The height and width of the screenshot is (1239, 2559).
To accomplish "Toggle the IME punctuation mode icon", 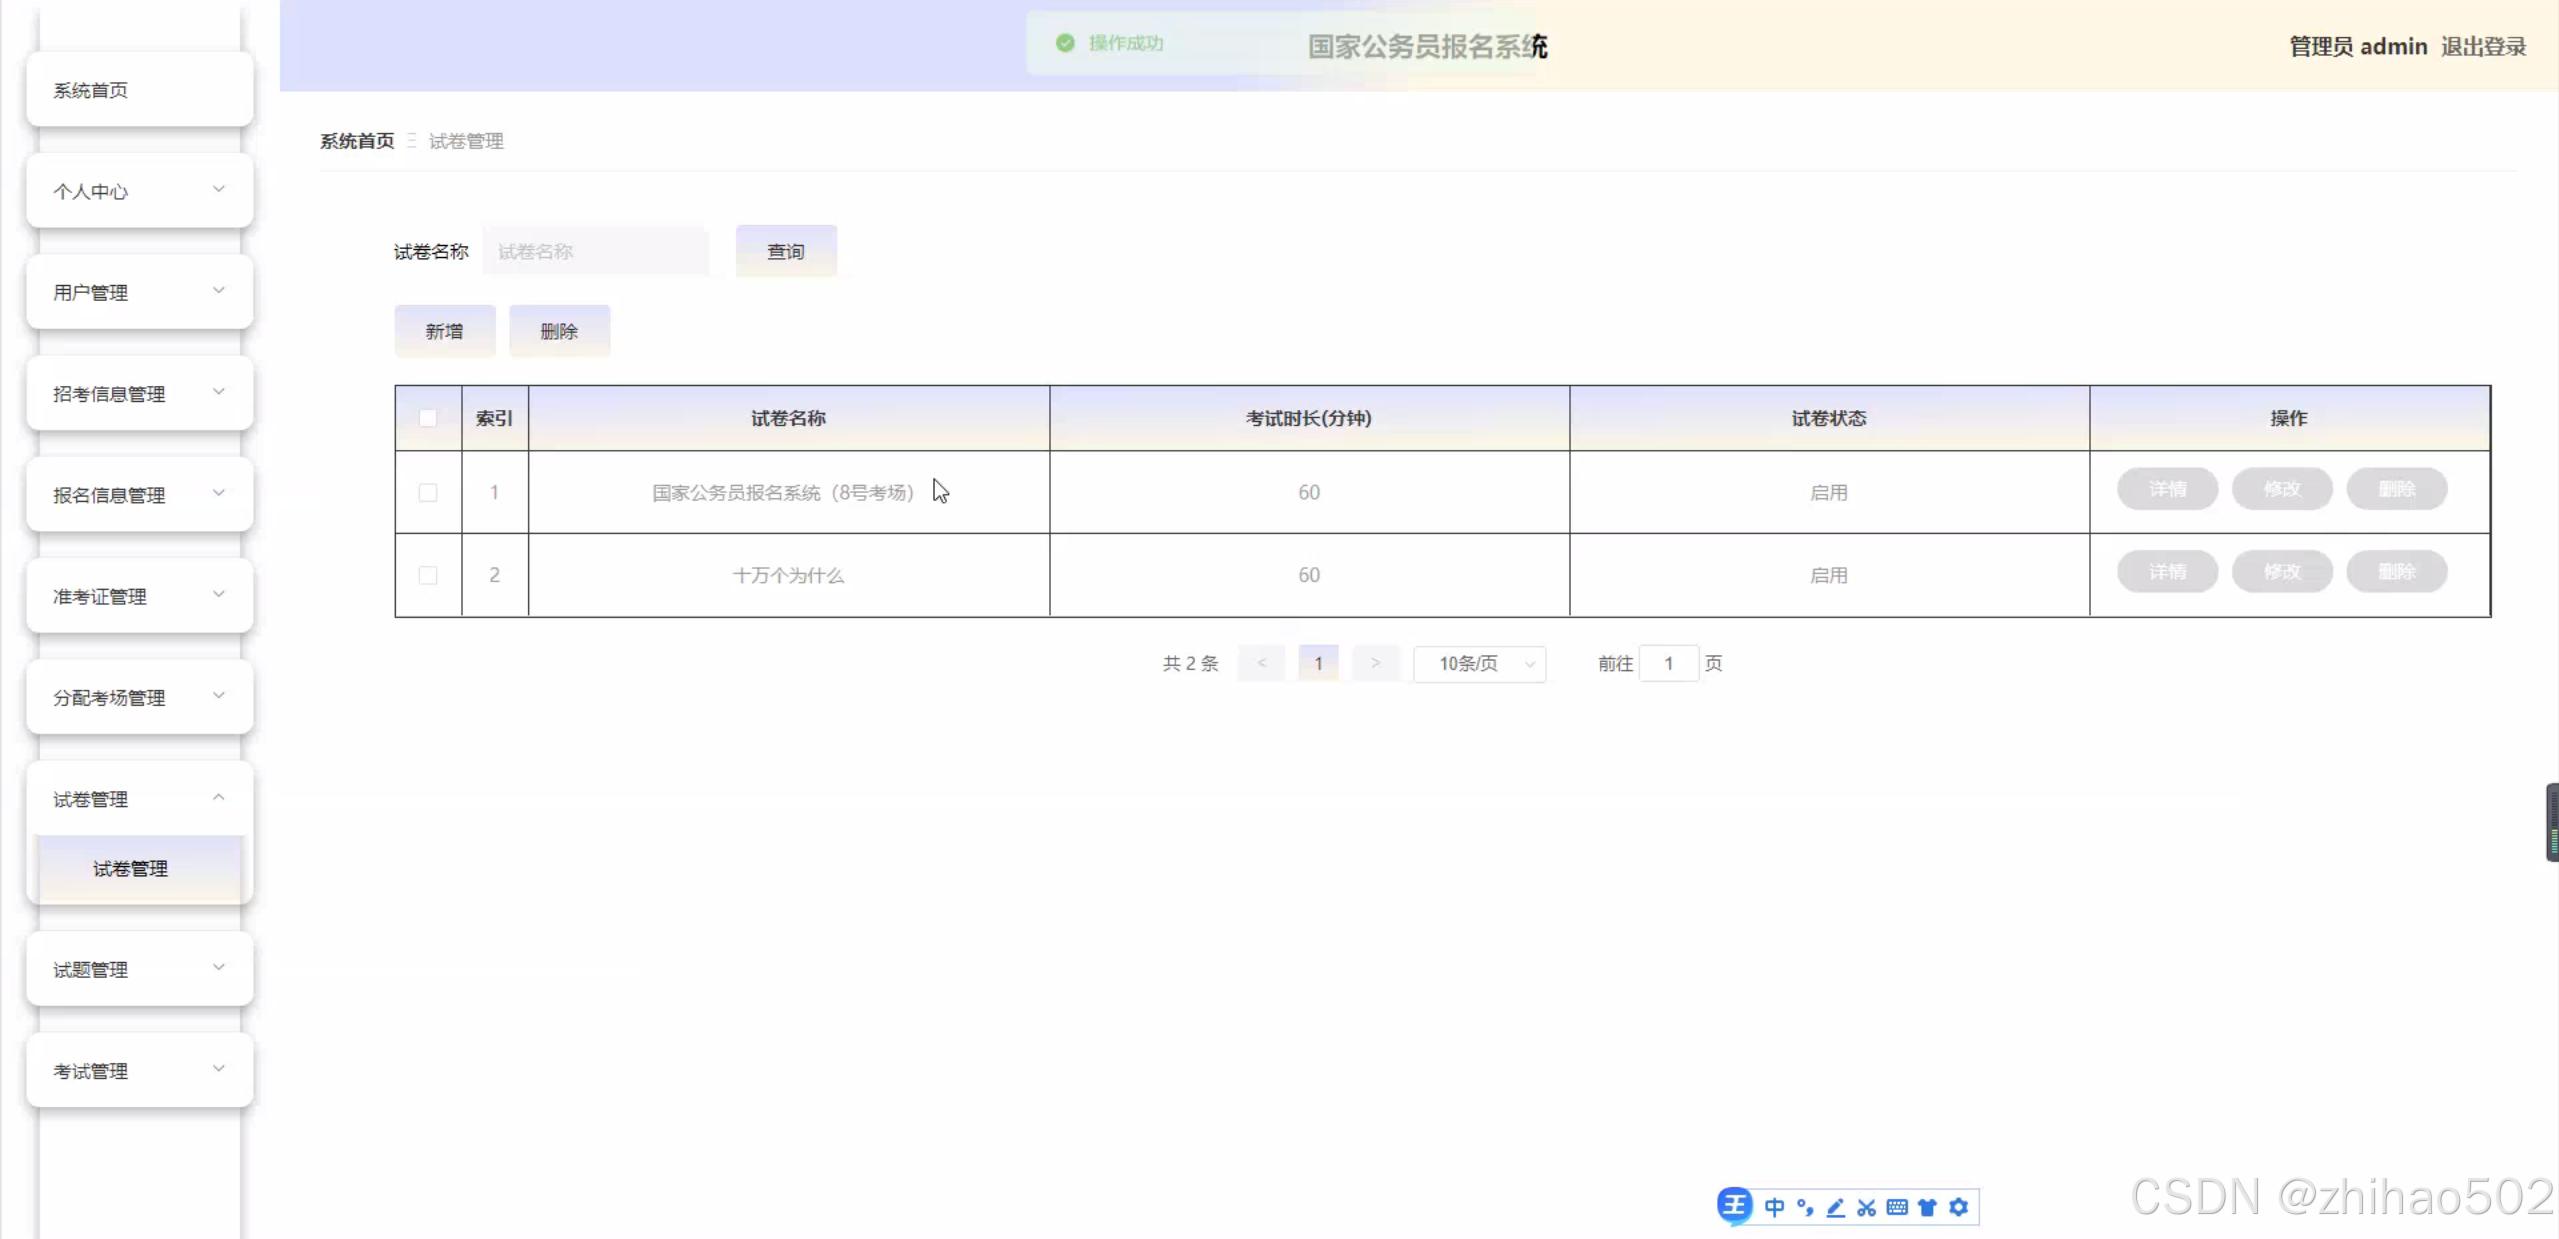I will coord(1805,1207).
